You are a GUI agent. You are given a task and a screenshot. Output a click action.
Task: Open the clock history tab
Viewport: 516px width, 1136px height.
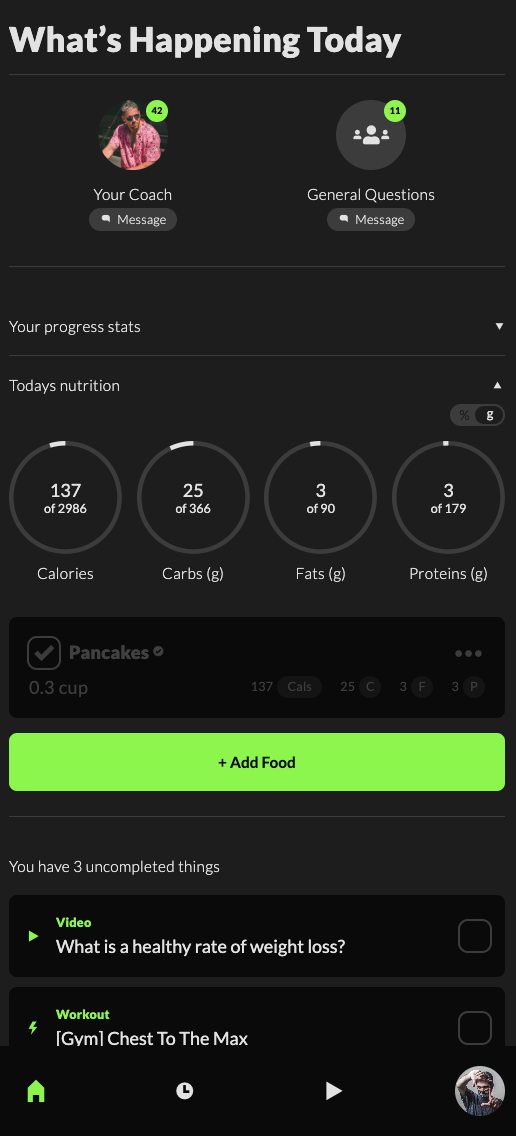[185, 1090]
